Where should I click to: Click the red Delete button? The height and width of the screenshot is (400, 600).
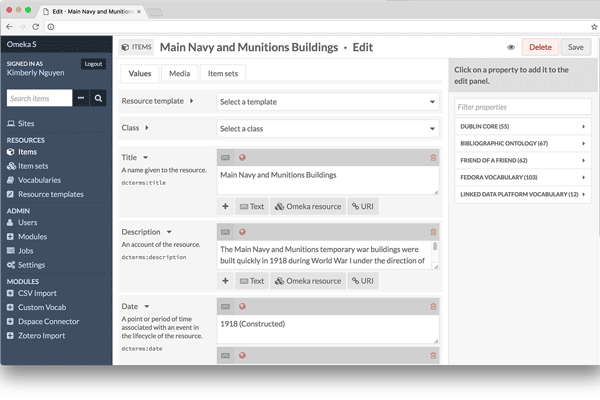(539, 47)
